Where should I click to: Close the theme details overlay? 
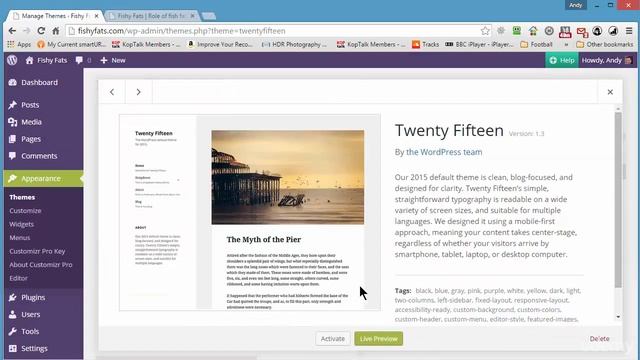coord(610,92)
